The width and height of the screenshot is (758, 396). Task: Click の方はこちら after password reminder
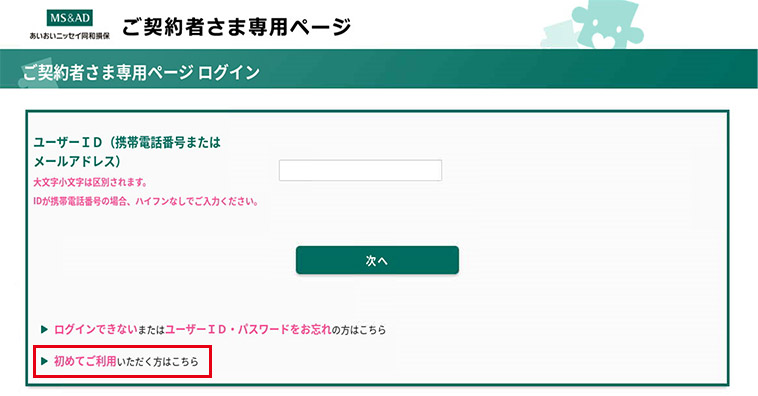coord(359,330)
